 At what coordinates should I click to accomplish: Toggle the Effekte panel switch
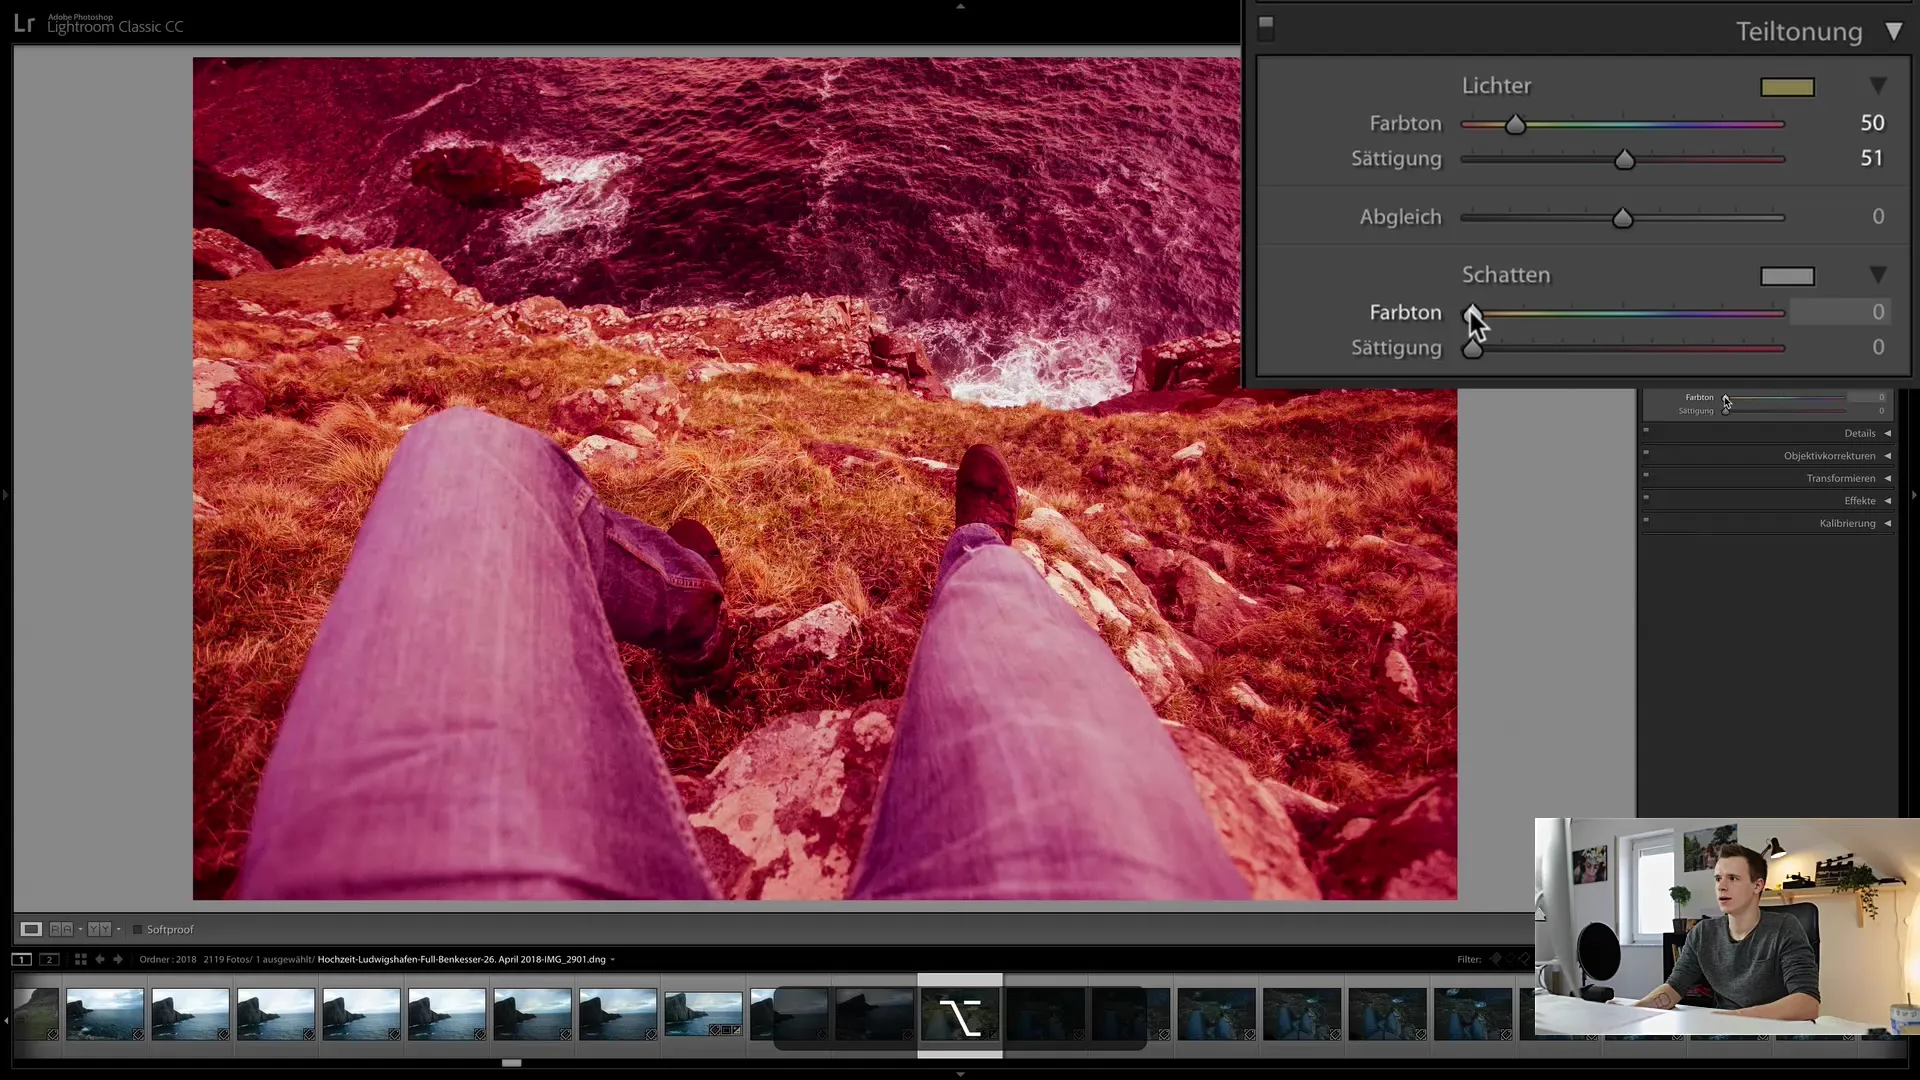(1646, 497)
